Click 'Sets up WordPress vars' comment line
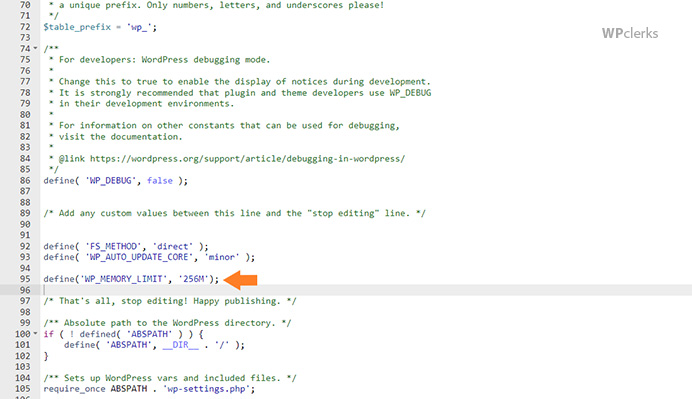This screenshot has height=399, width=692. pyautogui.click(x=170, y=378)
